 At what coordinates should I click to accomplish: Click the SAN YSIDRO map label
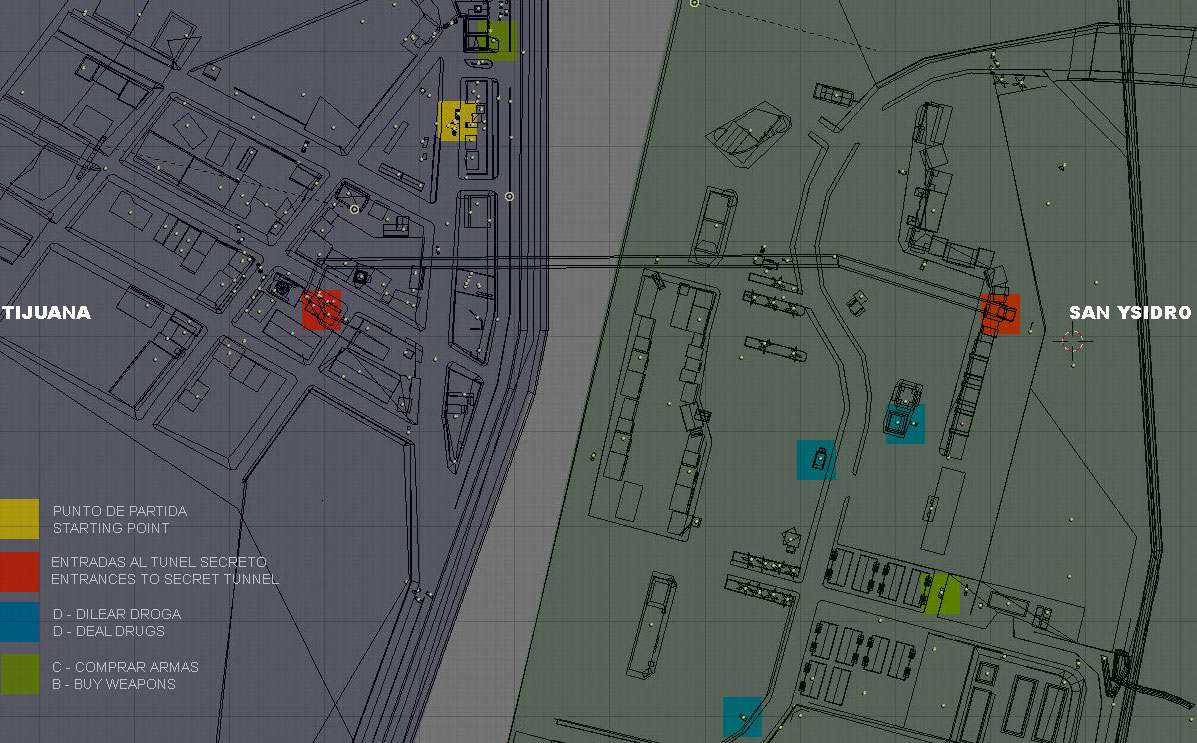[x=1130, y=313]
